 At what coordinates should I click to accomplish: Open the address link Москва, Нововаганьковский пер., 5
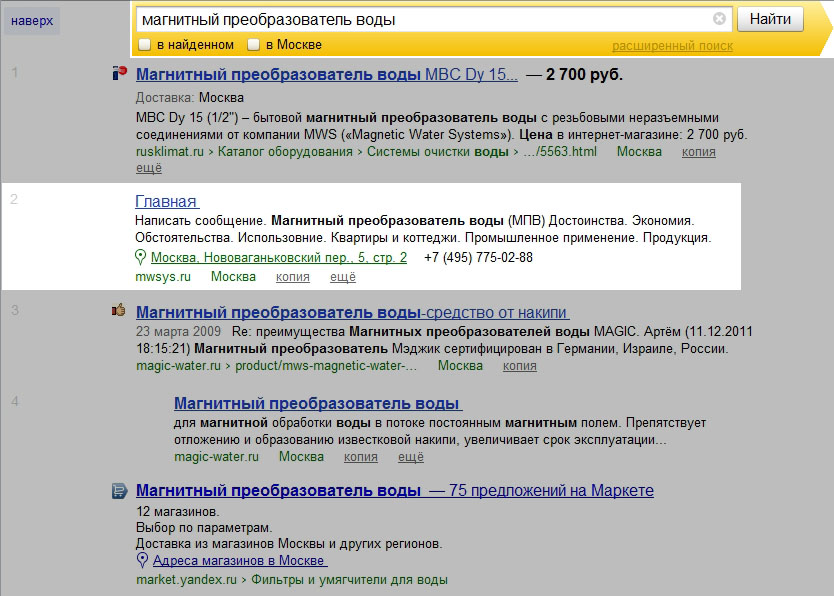tap(279, 257)
